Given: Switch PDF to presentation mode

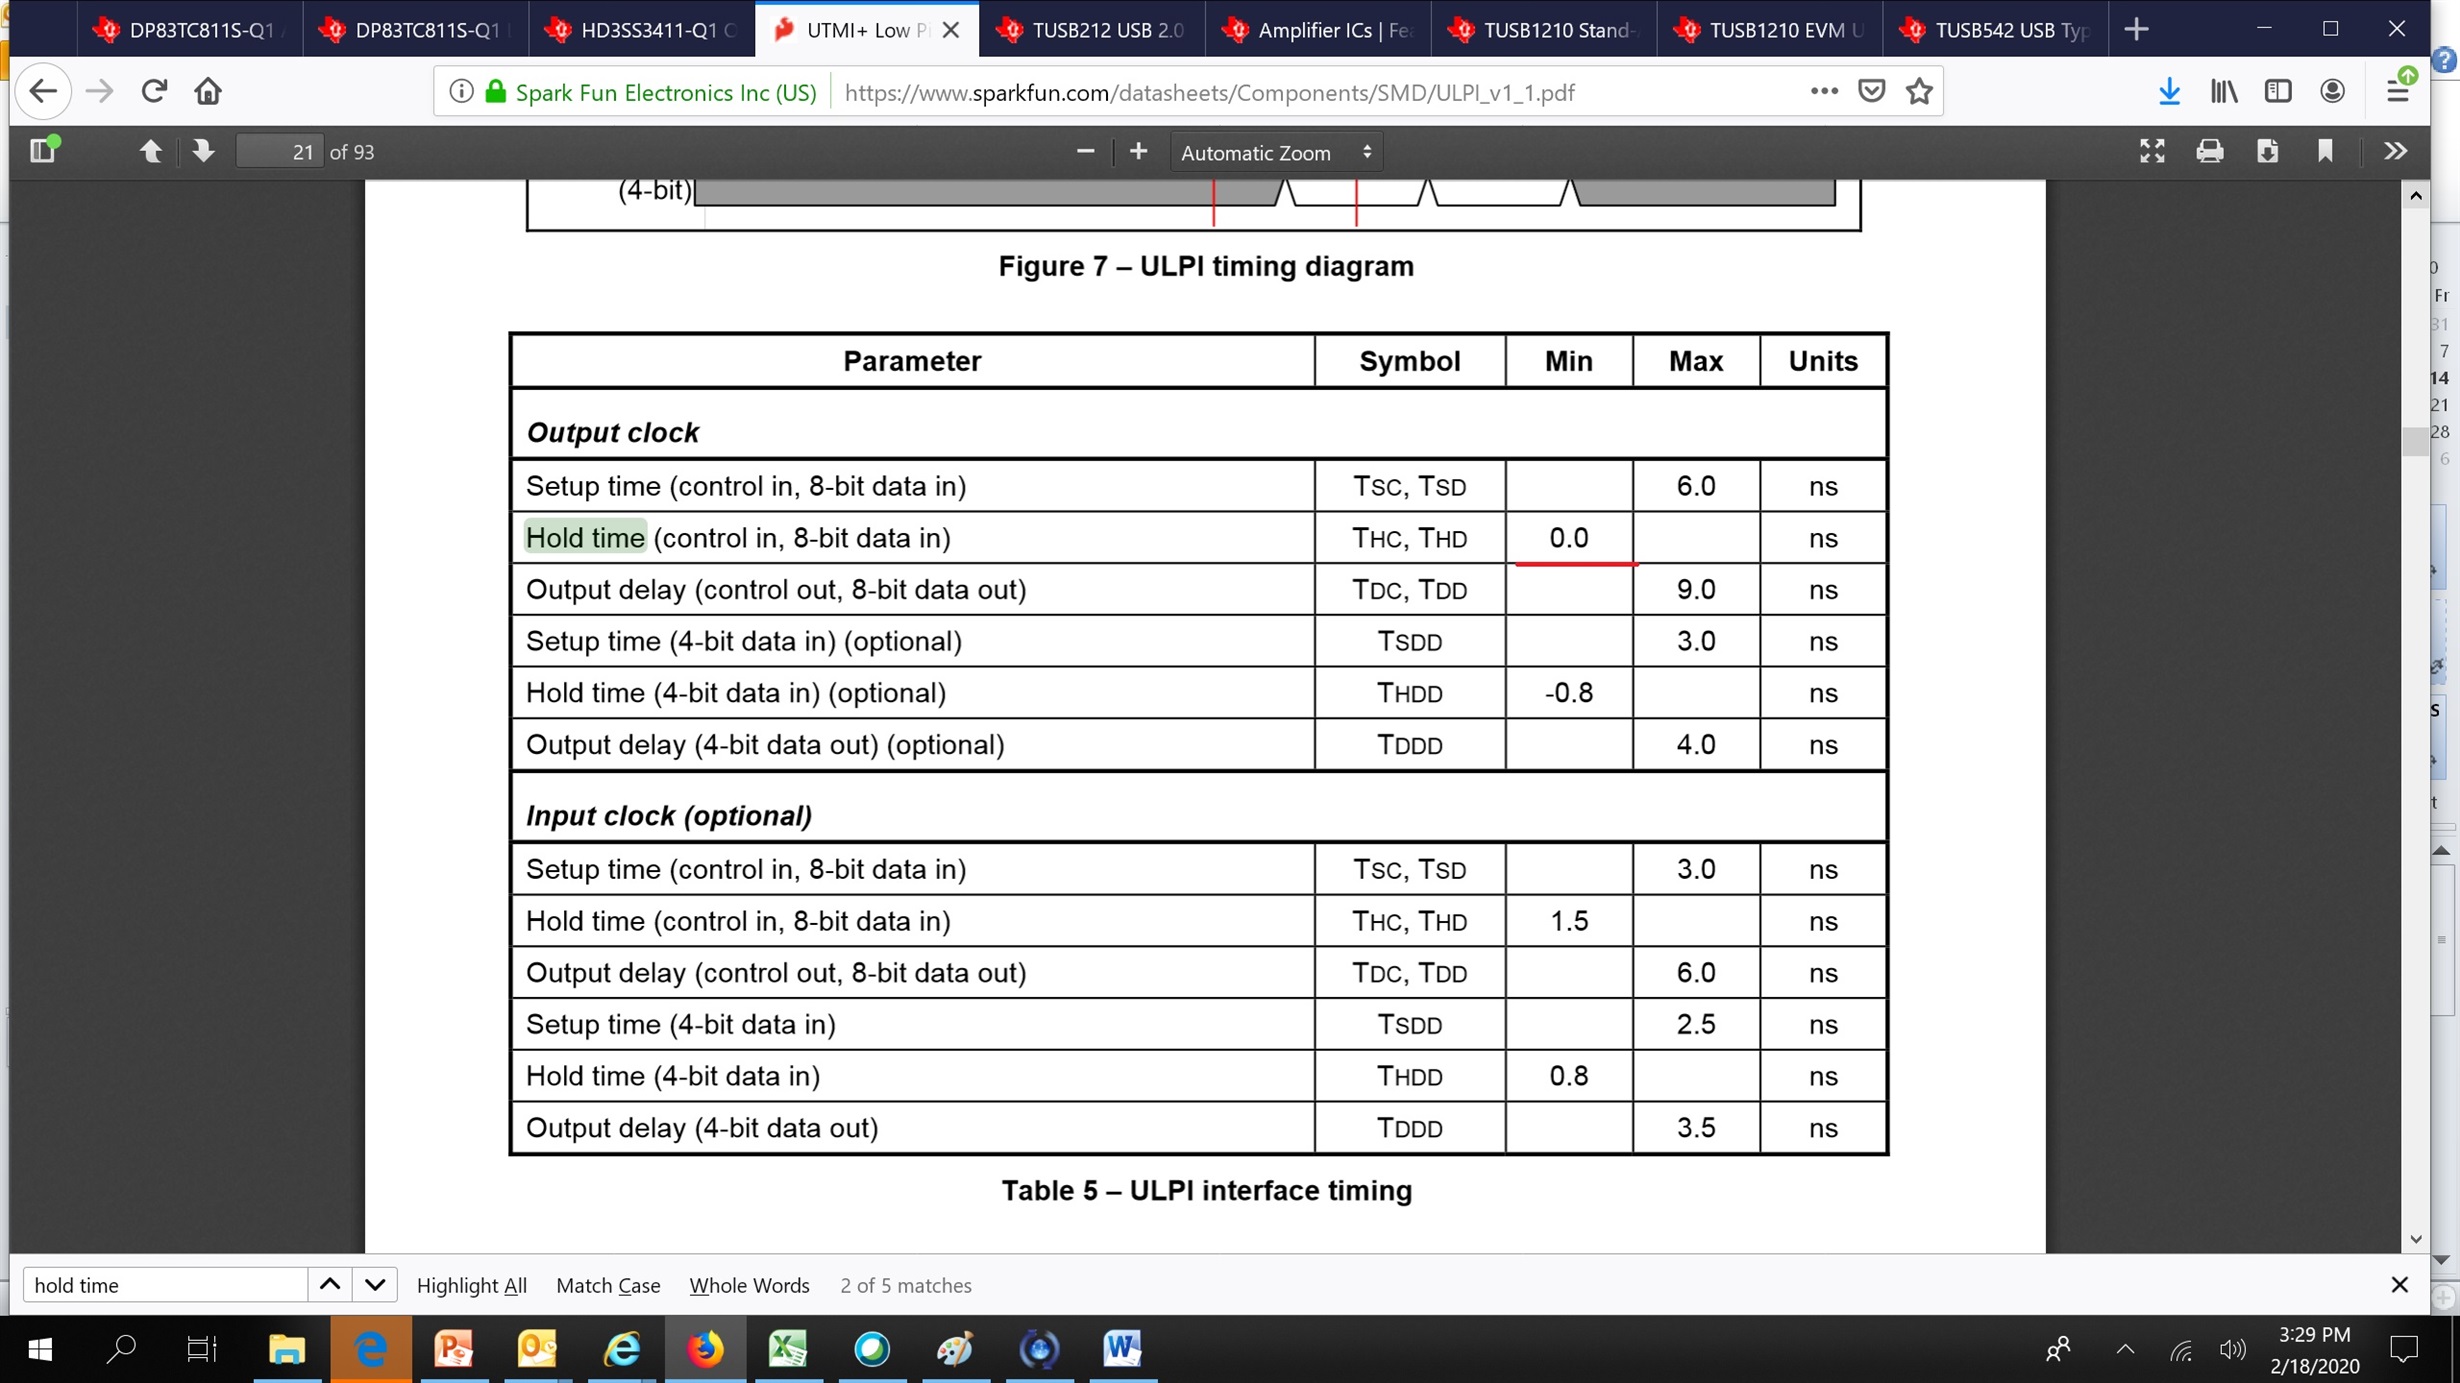Looking at the screenshot, I should tap(2152, 151).
